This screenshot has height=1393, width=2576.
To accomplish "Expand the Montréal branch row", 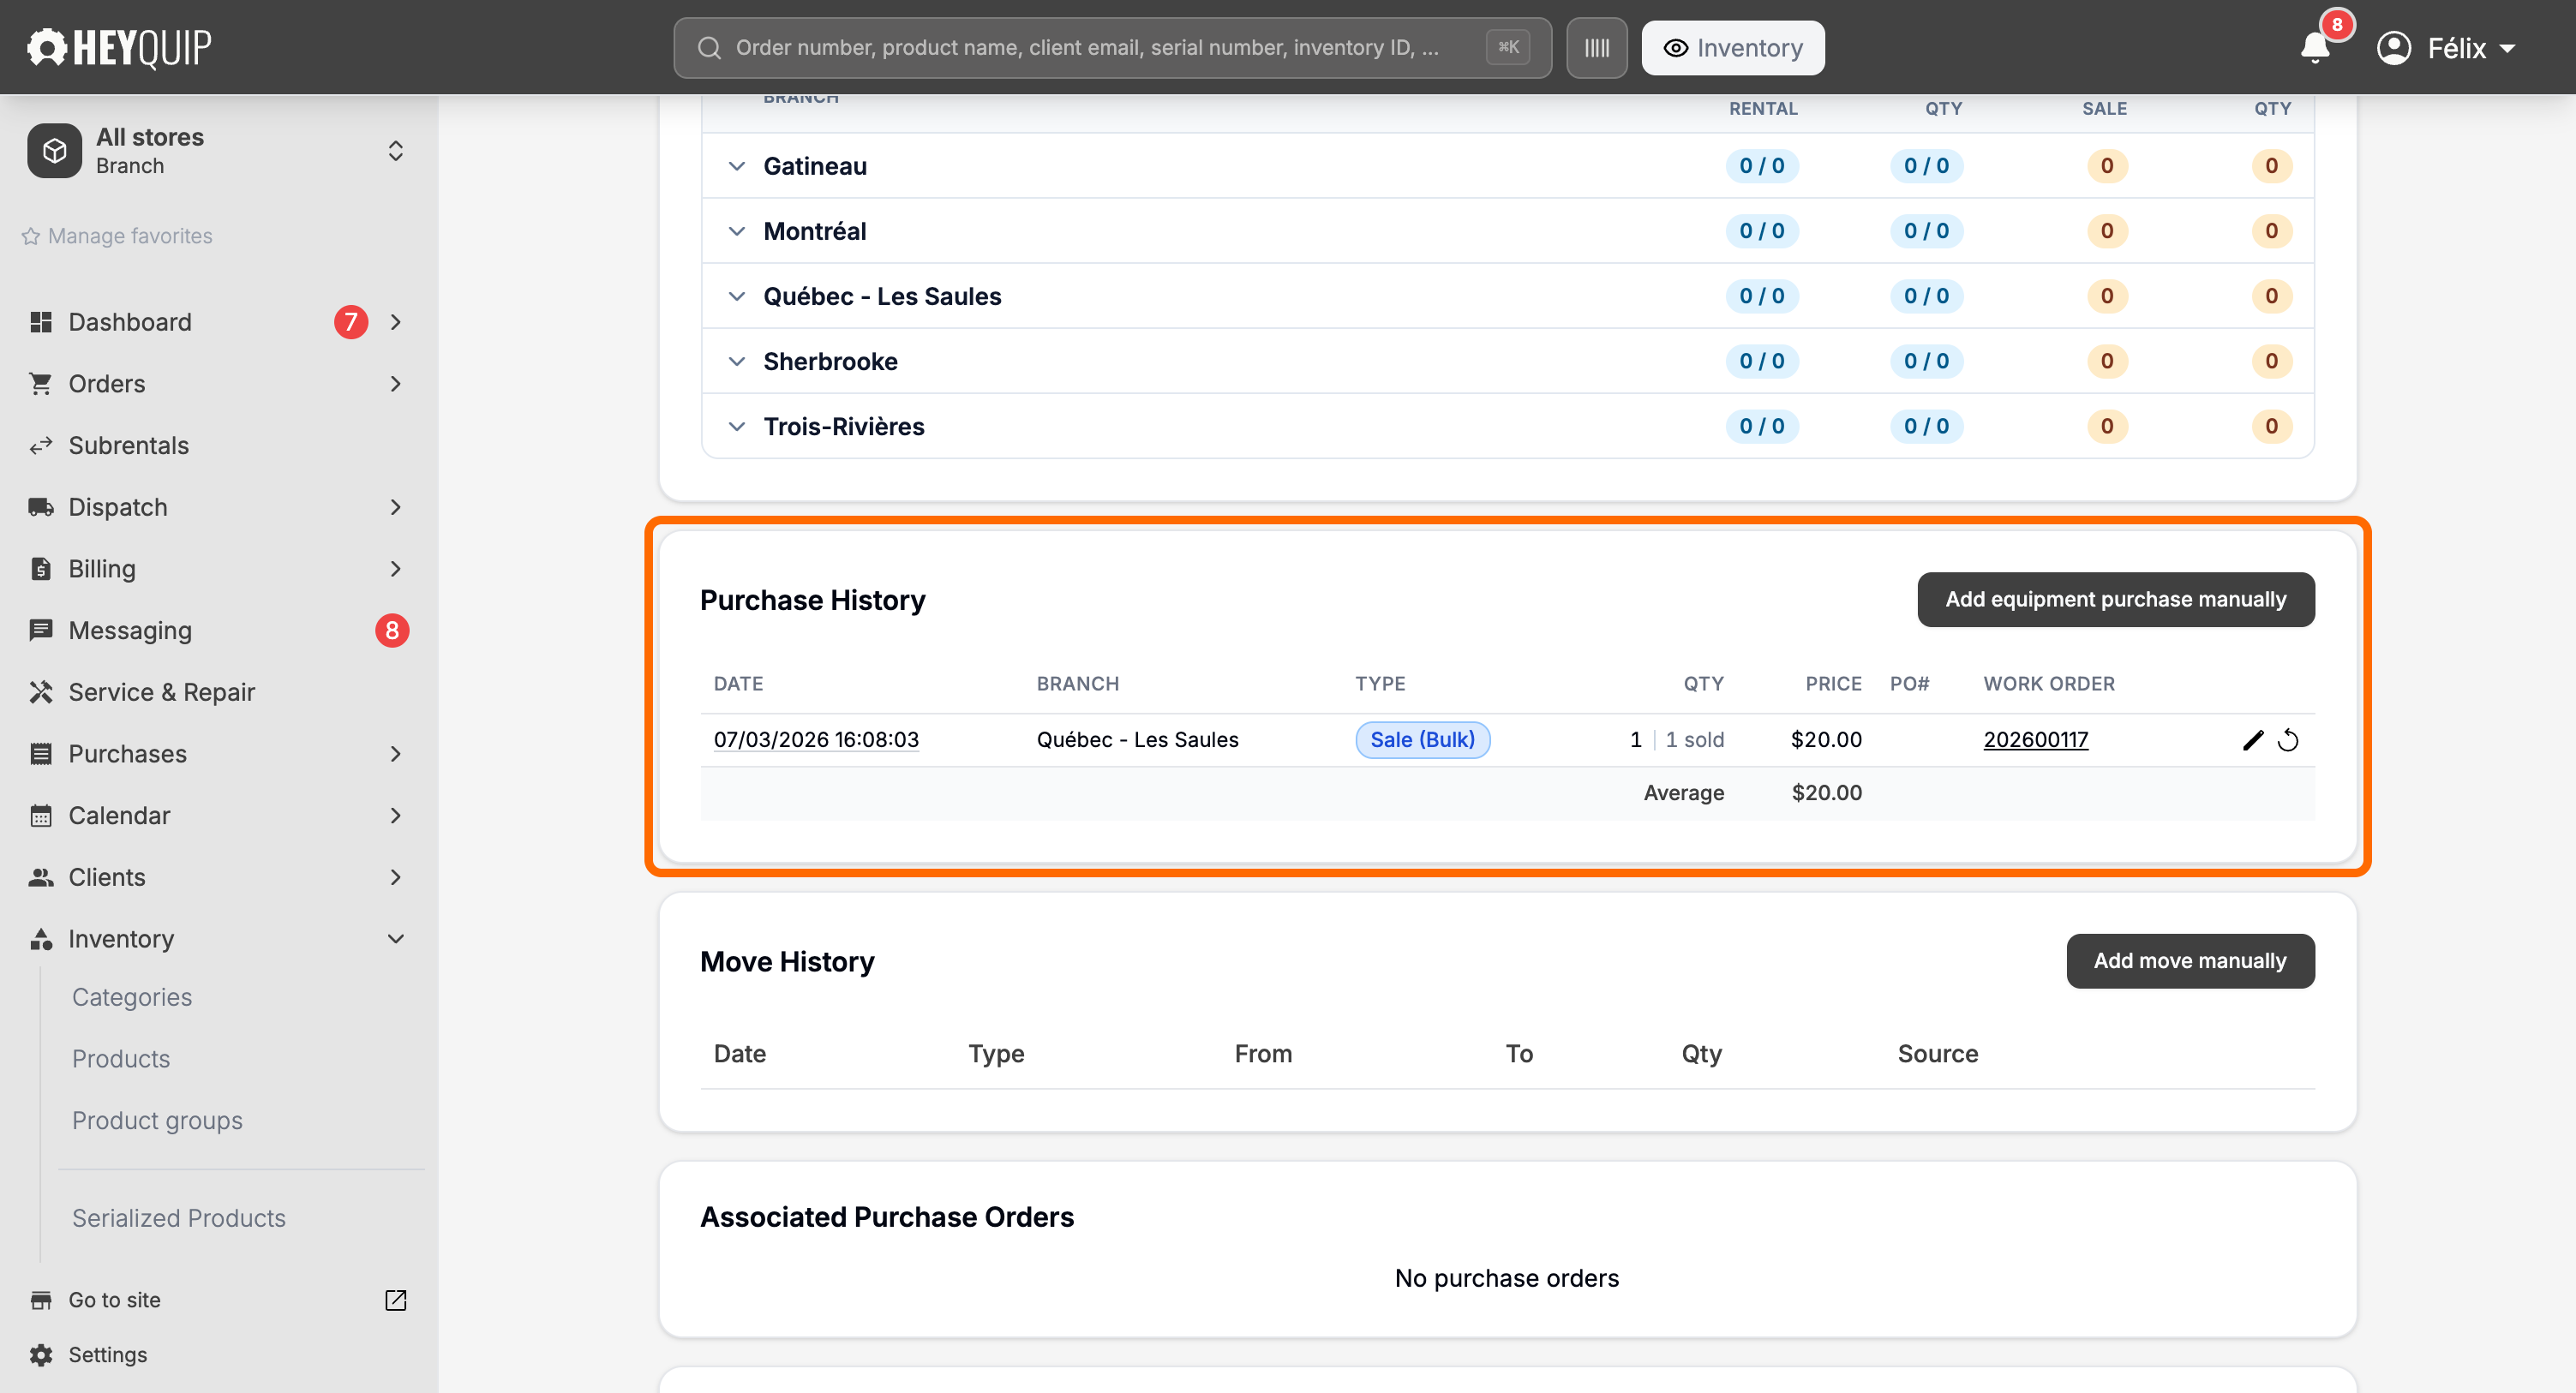I will pos(737,231).
